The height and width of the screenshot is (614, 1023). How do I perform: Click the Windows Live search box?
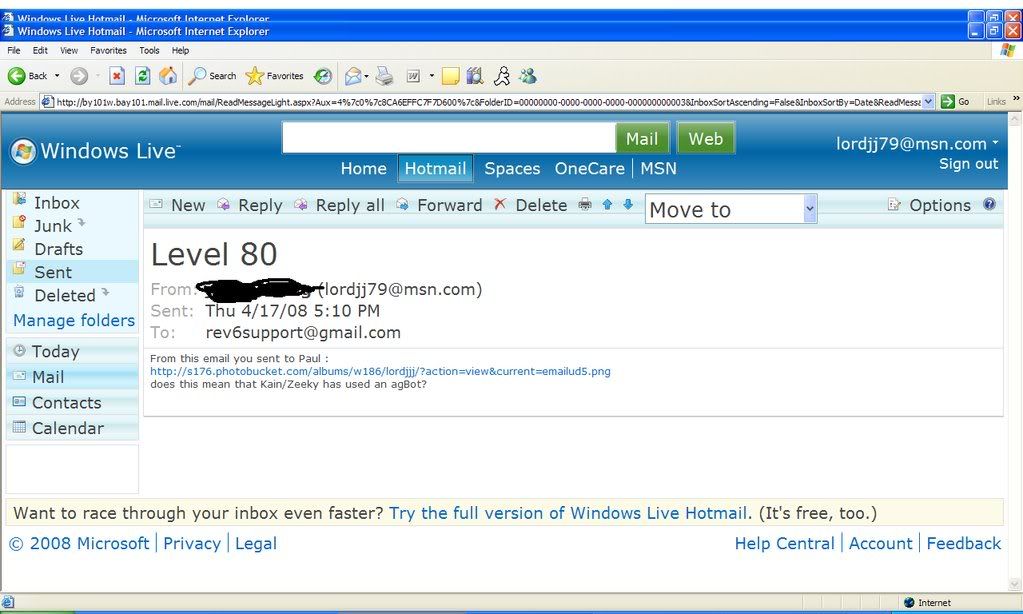coord(449,138)
